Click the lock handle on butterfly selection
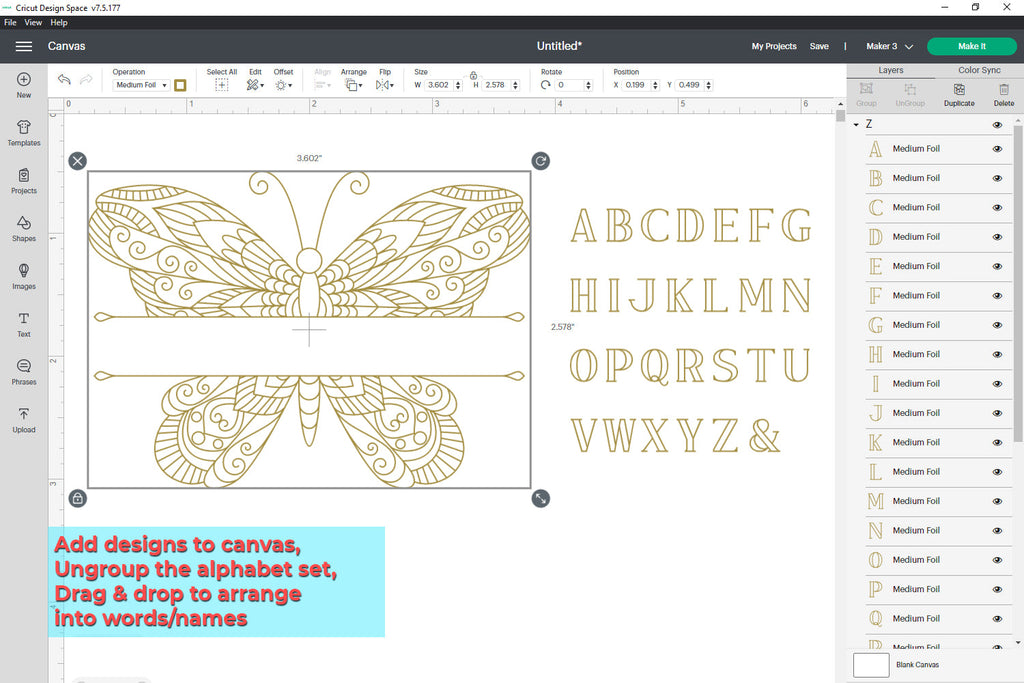 78,499
